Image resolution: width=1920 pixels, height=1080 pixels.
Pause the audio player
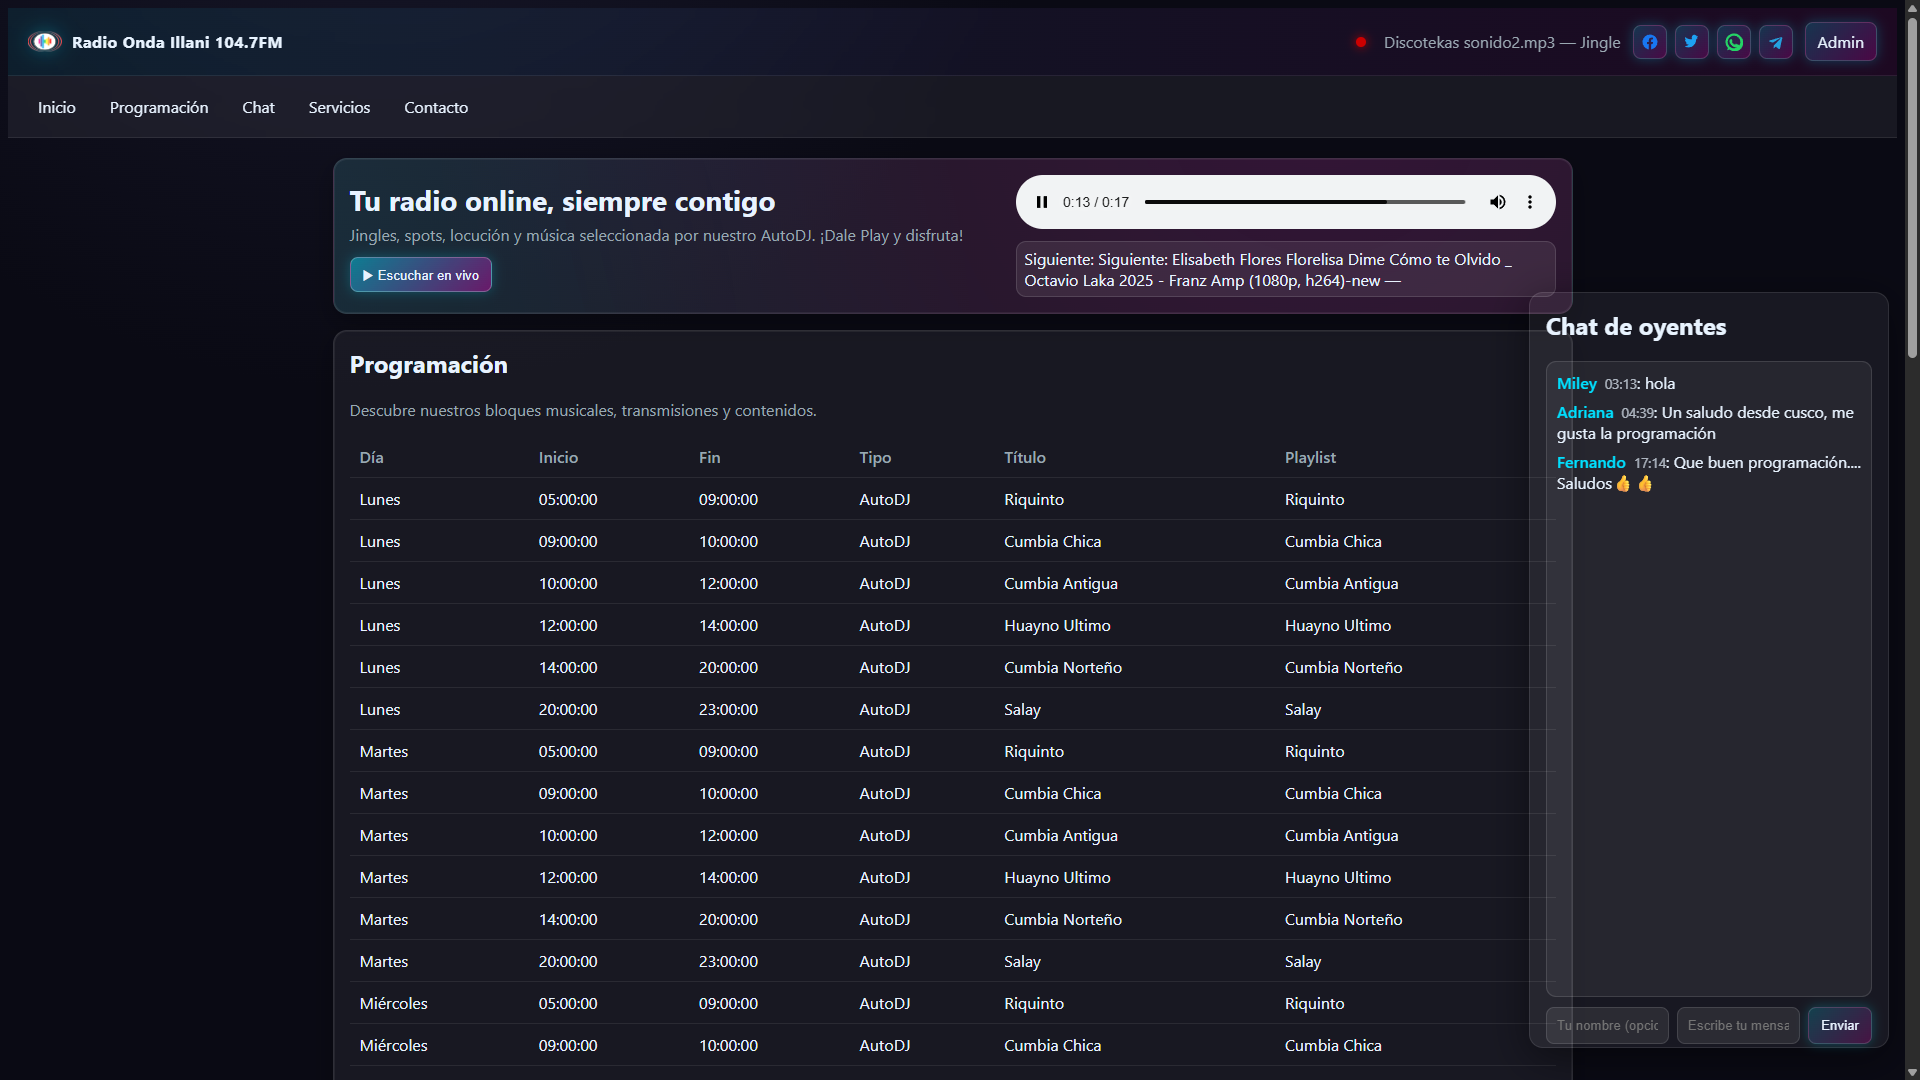click(x=1042, y=202)
